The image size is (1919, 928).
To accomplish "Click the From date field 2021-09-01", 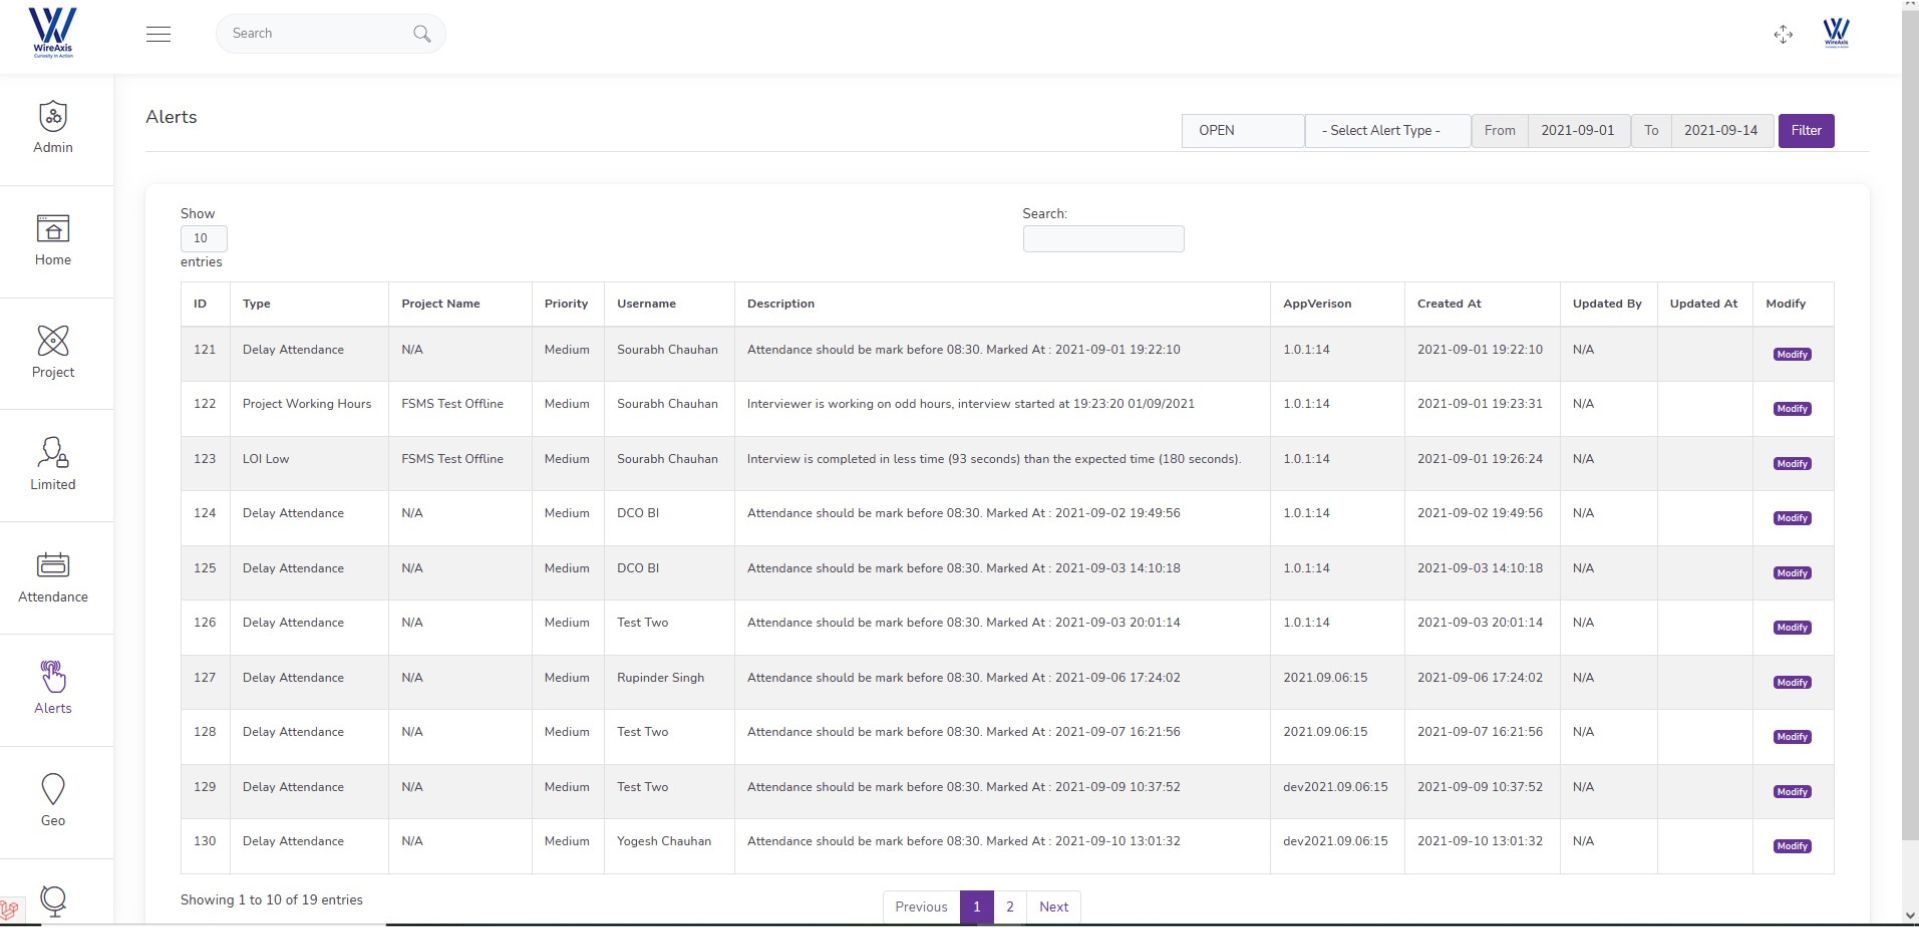I will [x=1577, y=131].
